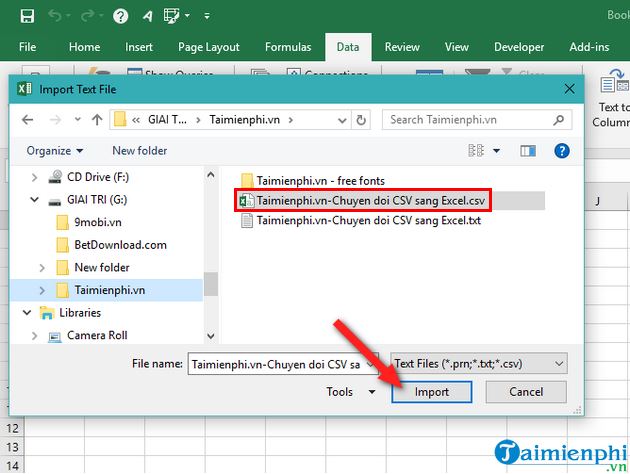Open the Organize menu
Viewport: 630px width, 474px height.
[55, 151]
